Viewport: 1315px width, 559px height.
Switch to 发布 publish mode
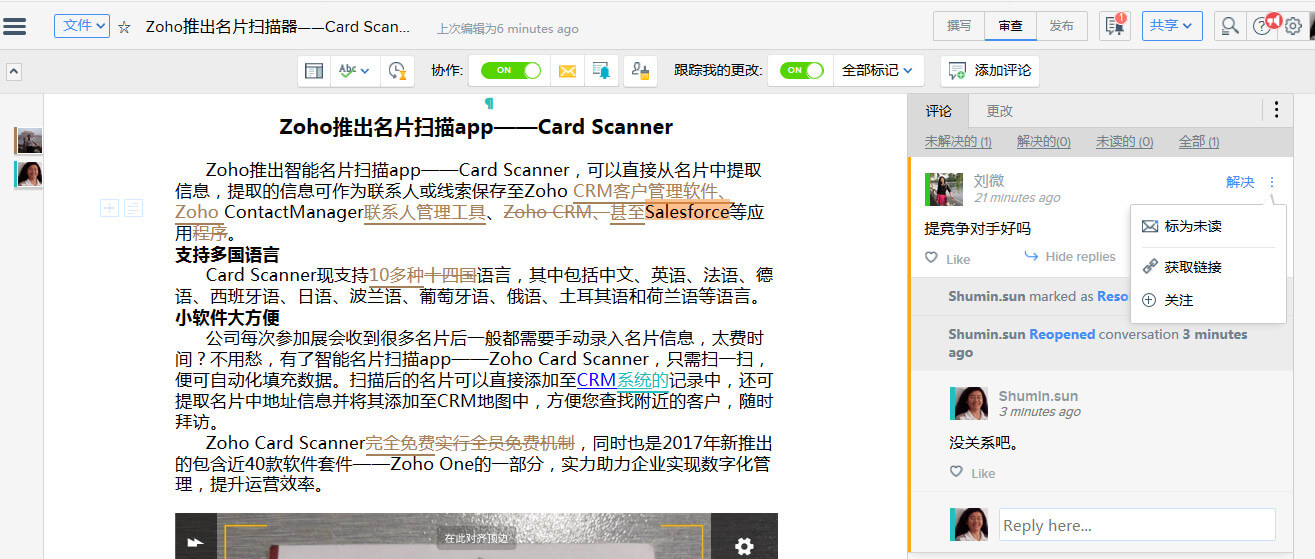pos(1061,26)
